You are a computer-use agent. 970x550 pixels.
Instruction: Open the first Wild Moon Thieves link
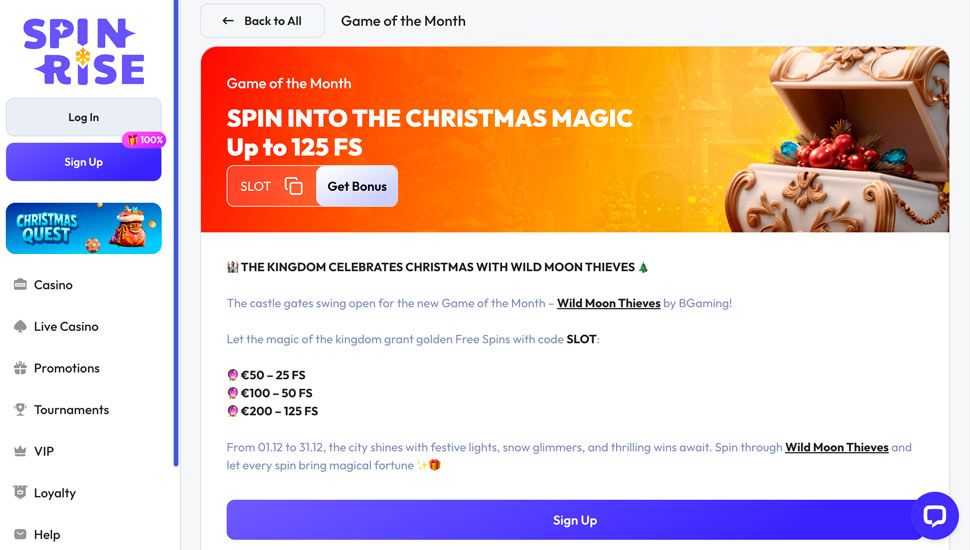[608, 303]
